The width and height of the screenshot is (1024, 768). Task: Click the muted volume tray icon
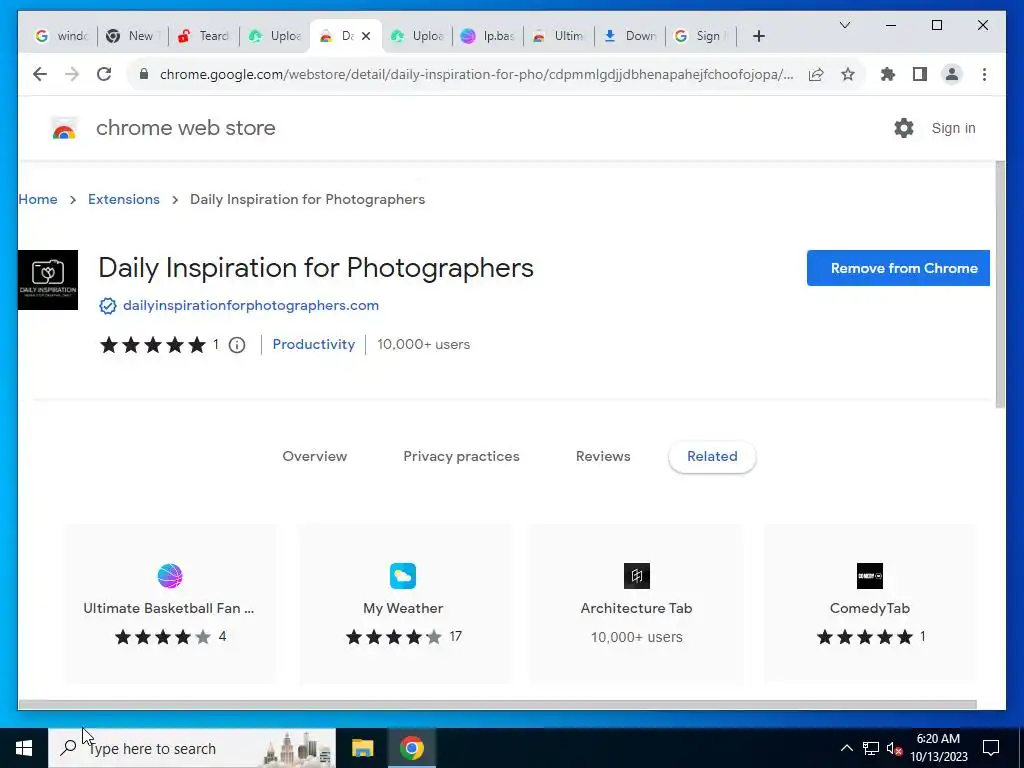point(895,748)
